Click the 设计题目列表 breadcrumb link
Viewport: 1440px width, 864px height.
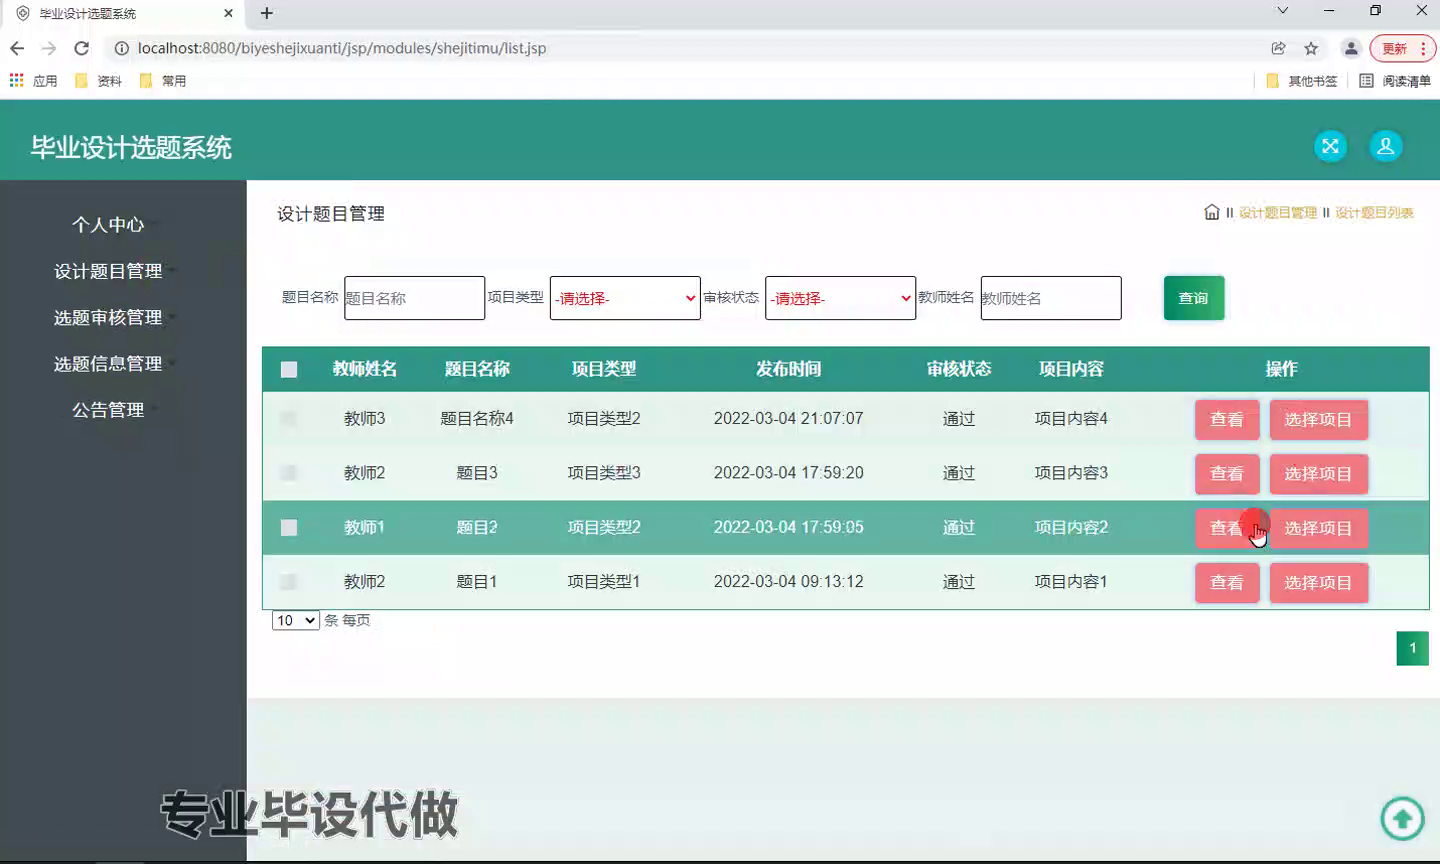1374,212
